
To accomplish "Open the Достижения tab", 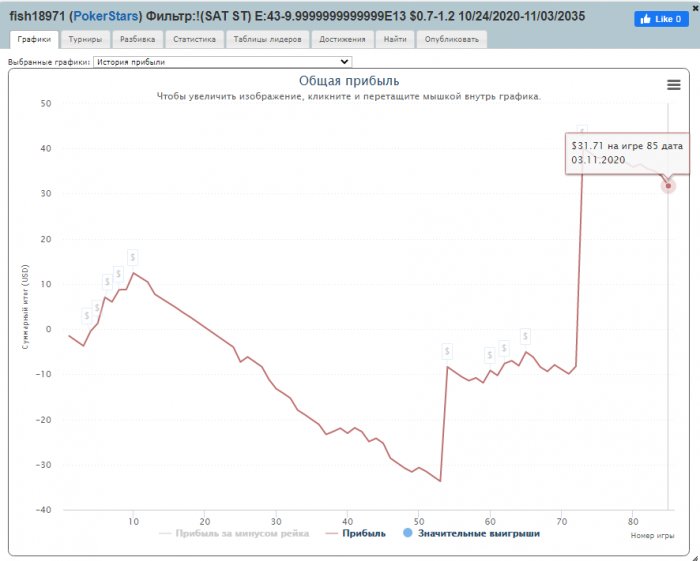I will [342, 39].
